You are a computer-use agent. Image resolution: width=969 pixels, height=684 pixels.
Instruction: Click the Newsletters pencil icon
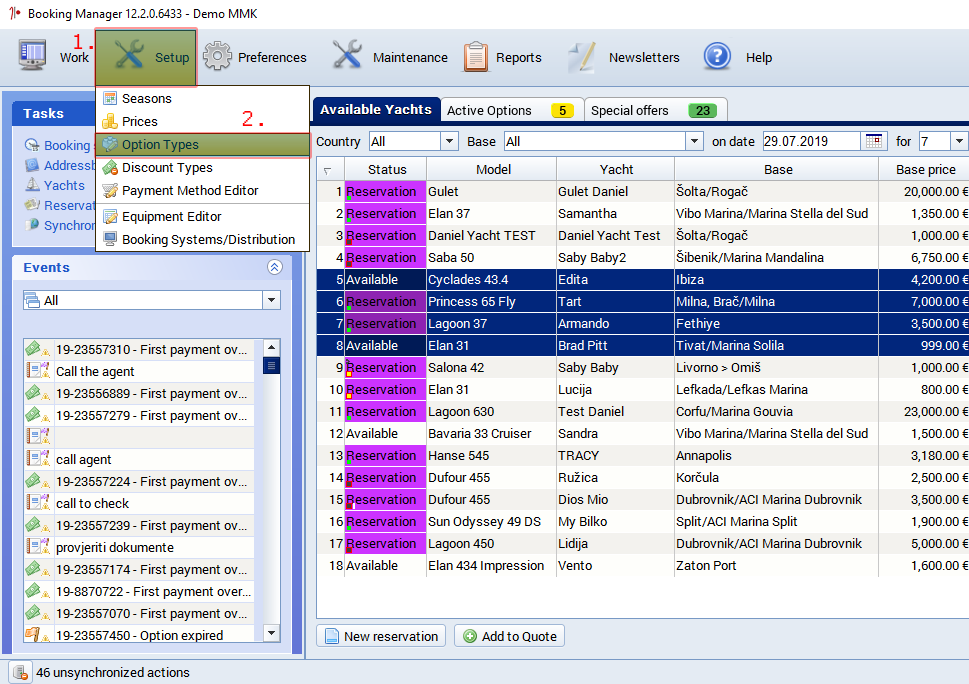tap(582, 56)
